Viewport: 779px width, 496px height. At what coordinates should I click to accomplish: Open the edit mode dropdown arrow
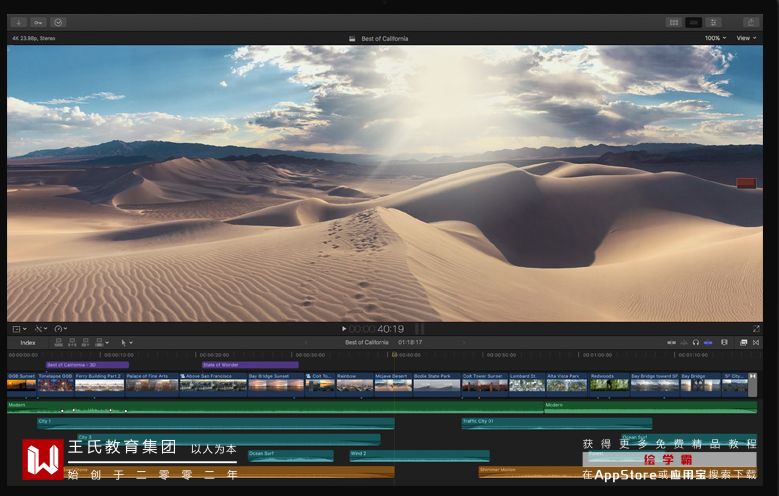pyautogui.click(x=107, y=343)
